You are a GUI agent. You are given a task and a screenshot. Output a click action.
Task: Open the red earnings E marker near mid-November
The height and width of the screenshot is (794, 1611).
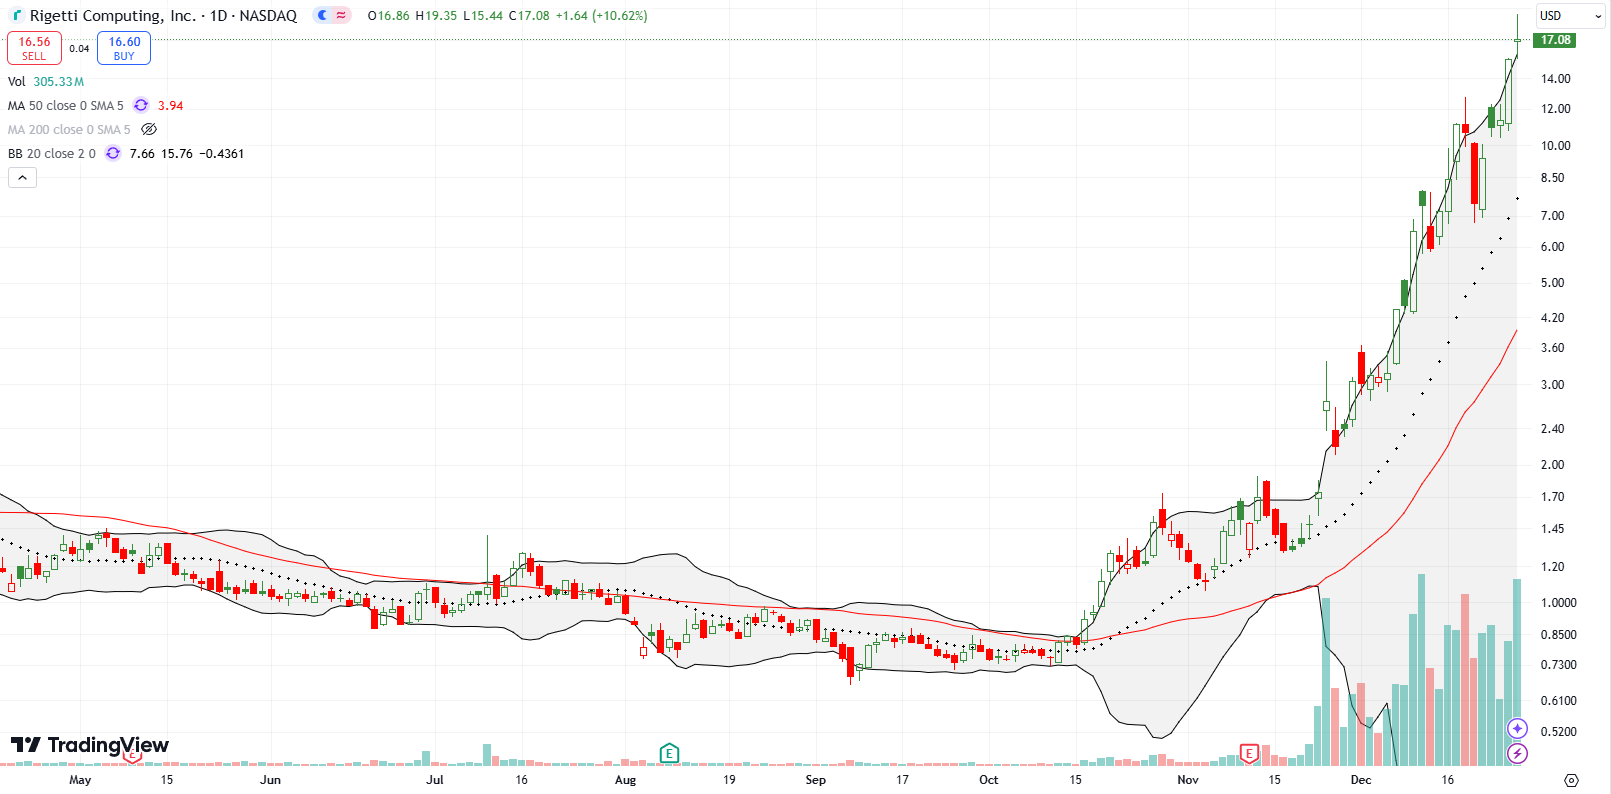[1249, 753]
